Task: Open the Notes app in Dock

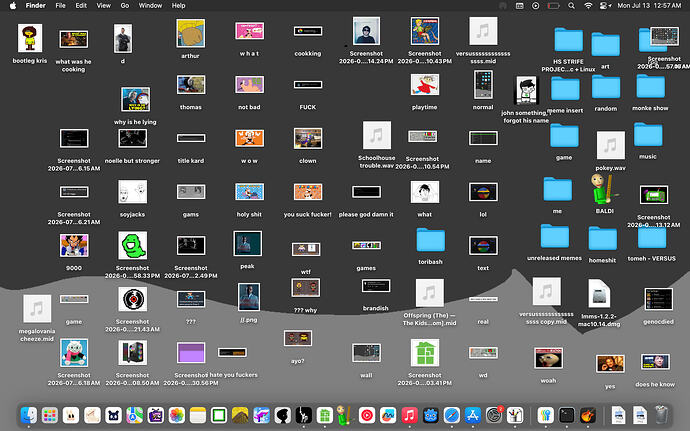Action: (198, 415)
